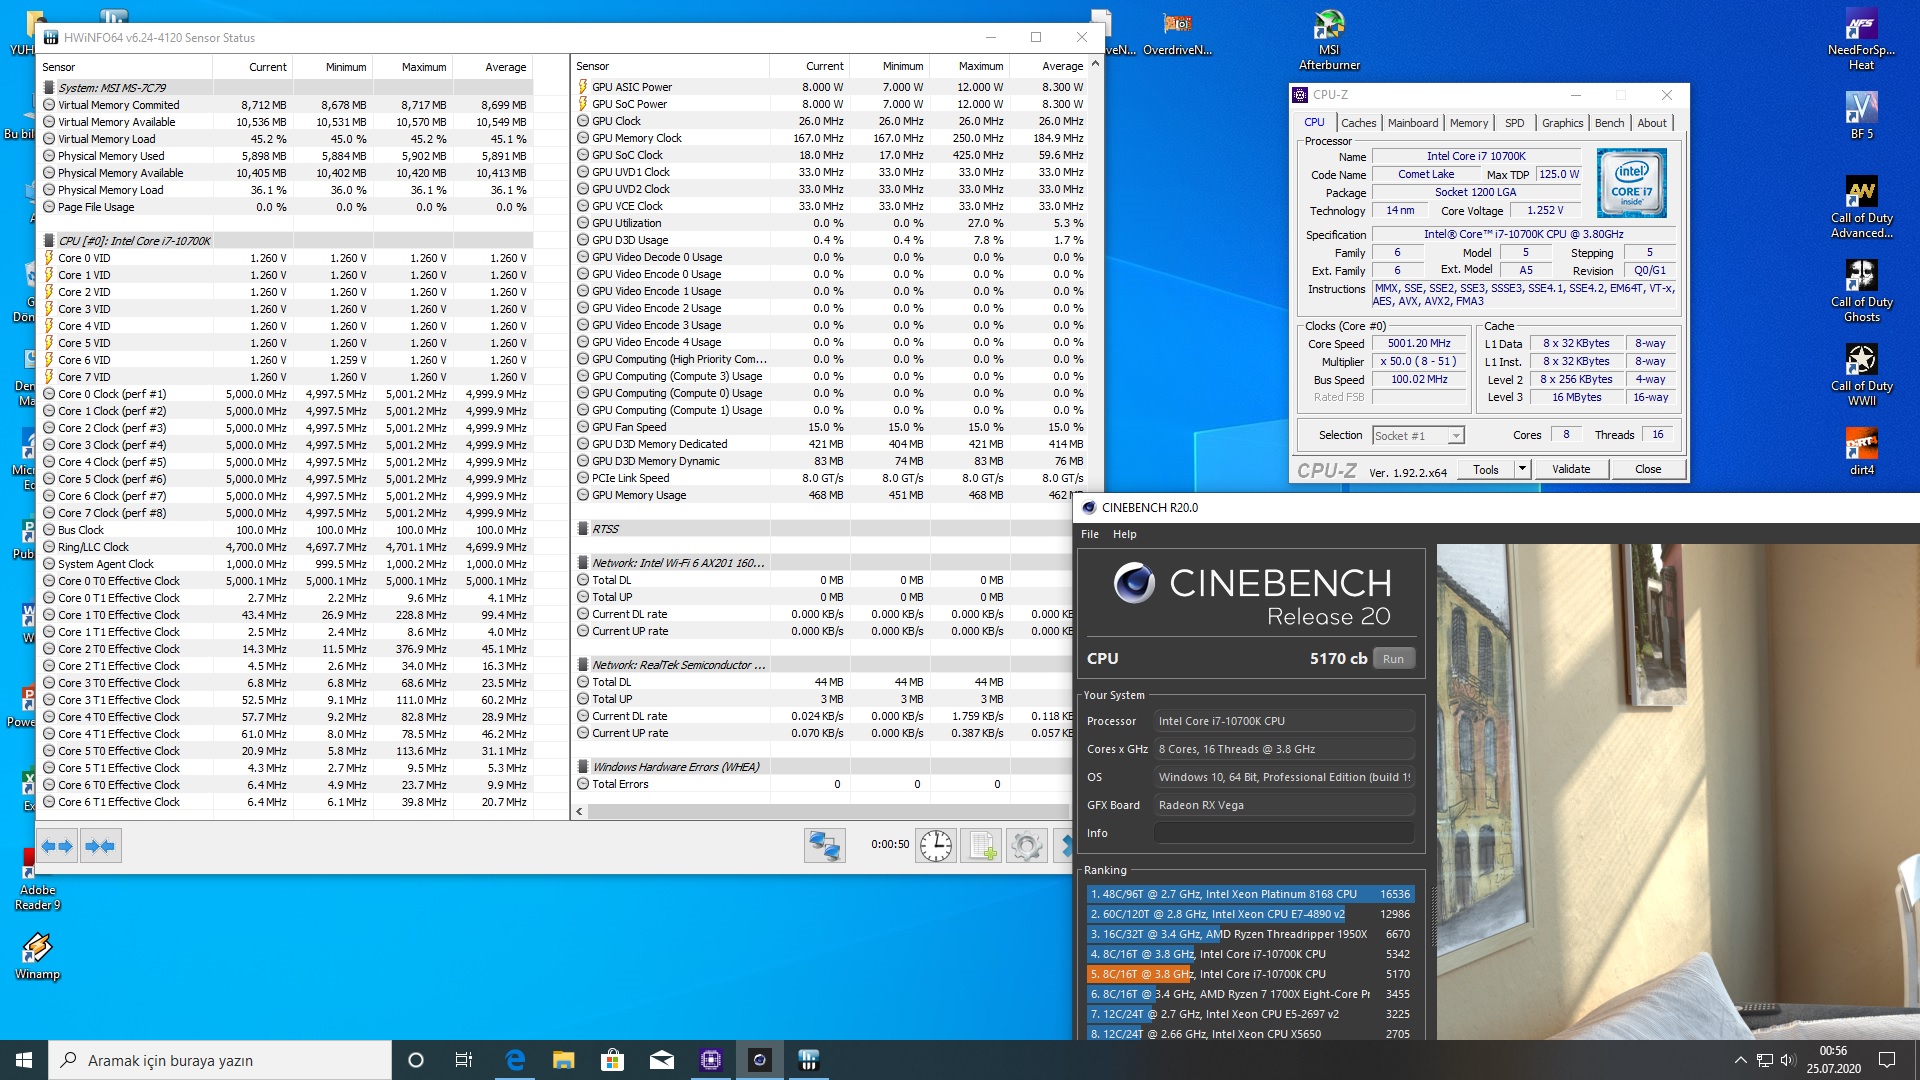The width and height of the screenshot is (1920, 1080).
Task: Open MSI Afterburner desktop shortcut
Action: point(1329,40)
